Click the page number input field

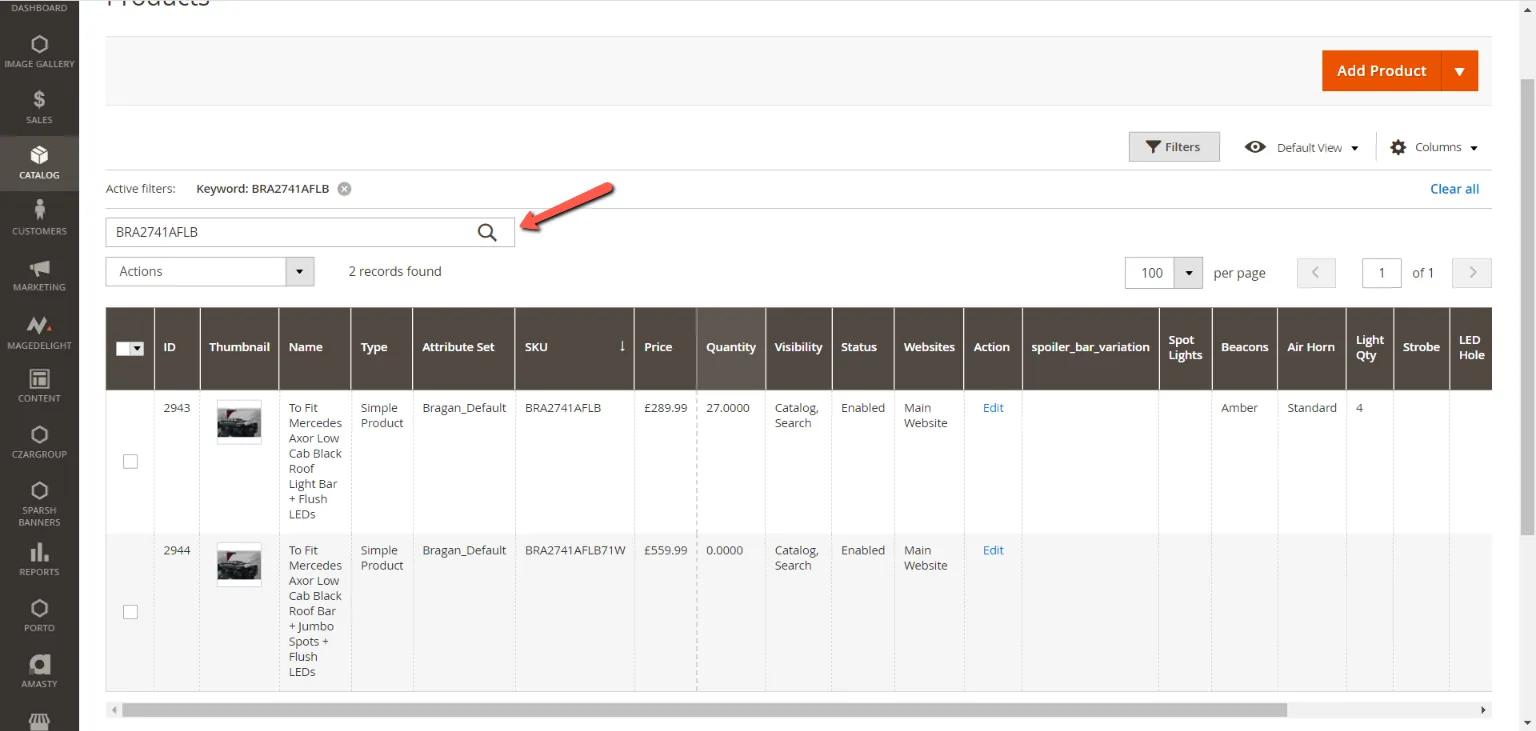1382,273
